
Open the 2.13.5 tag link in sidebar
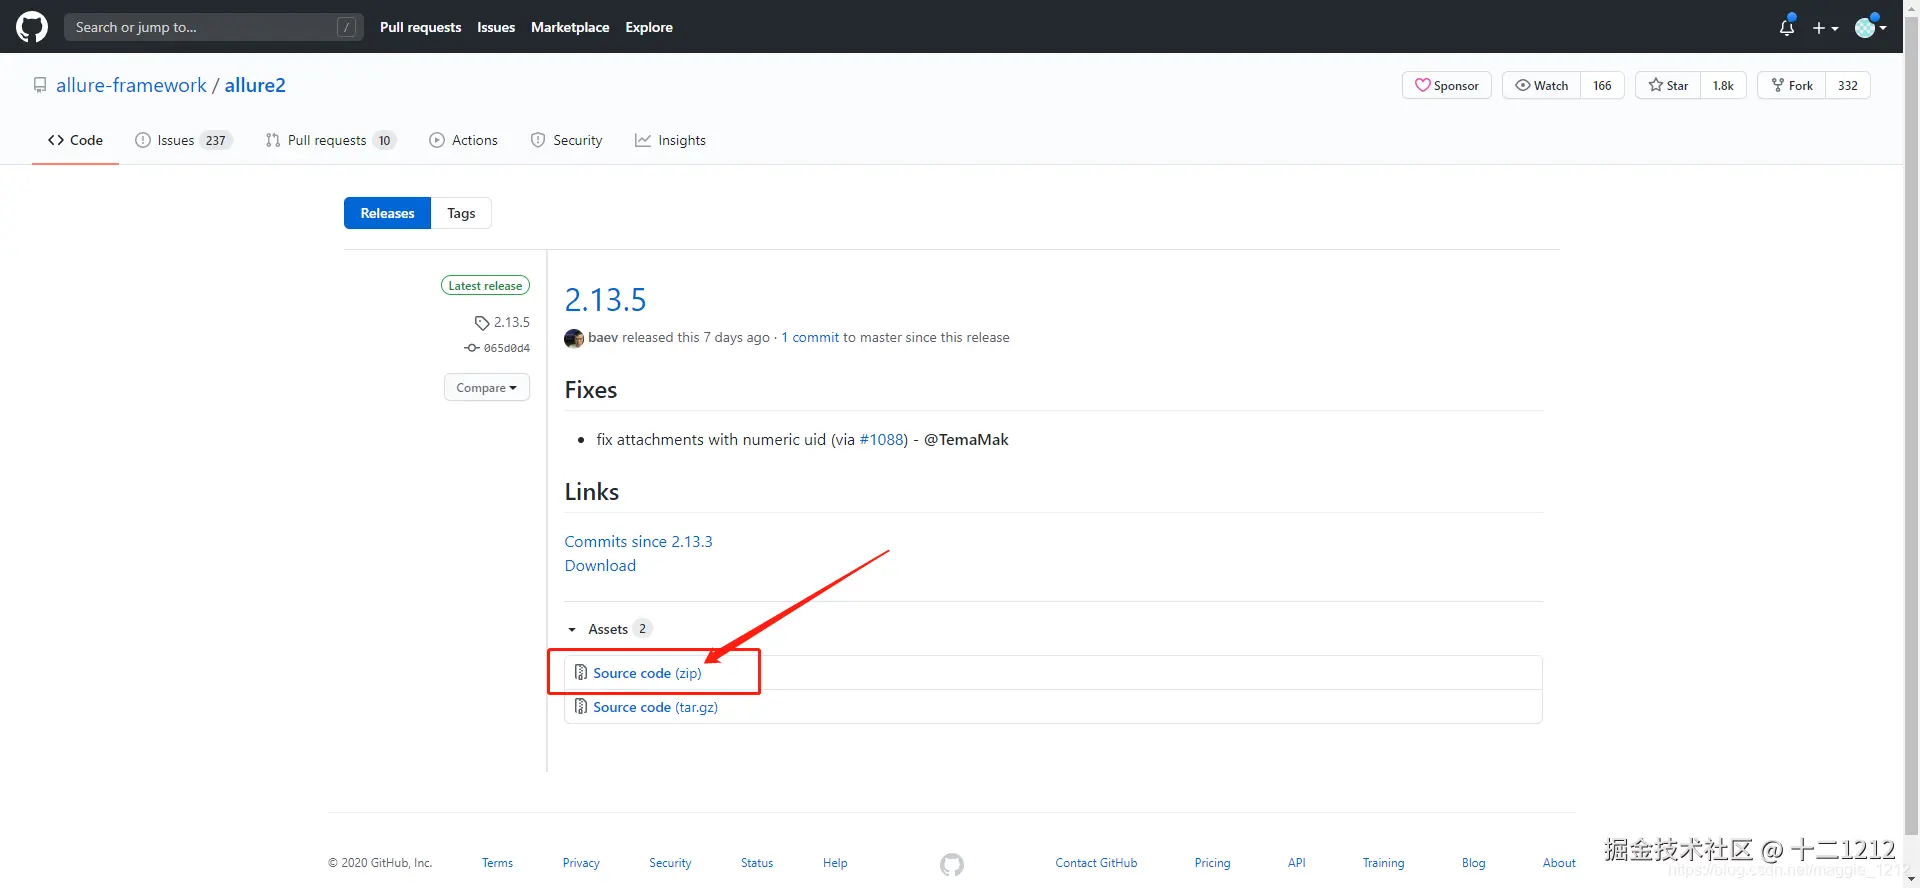[502, 322]
